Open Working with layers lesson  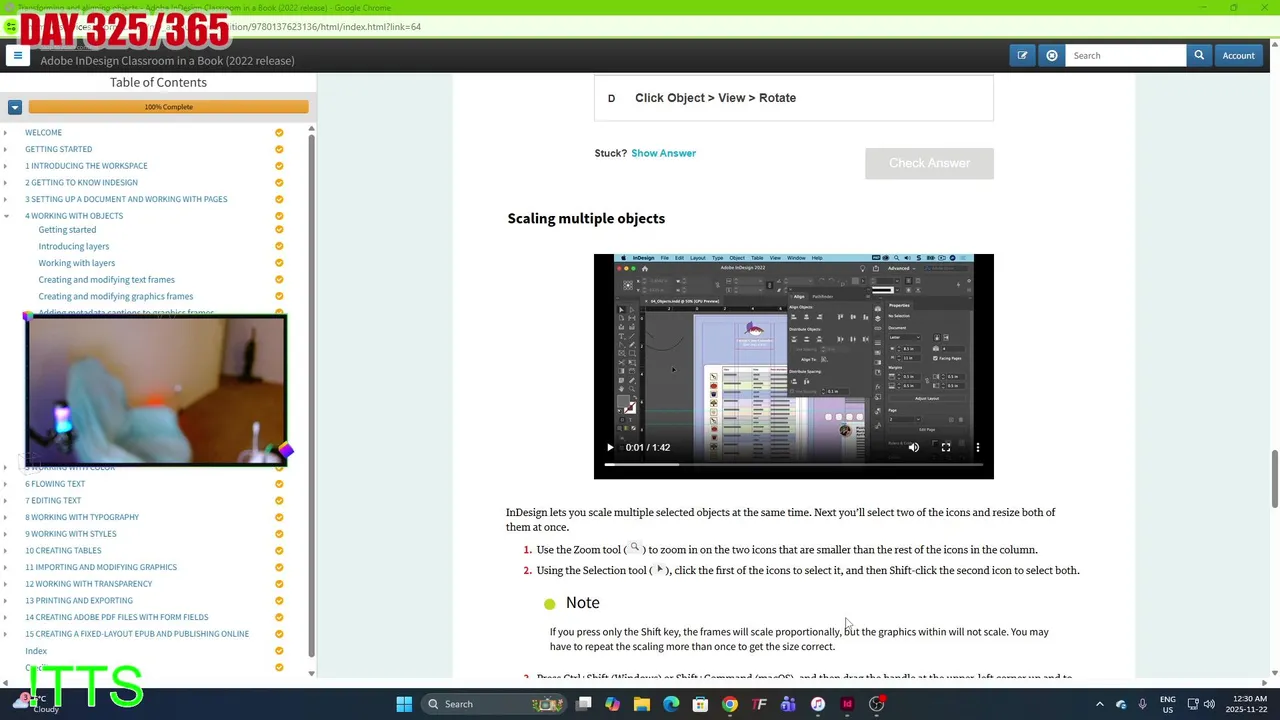coord(76,263)
